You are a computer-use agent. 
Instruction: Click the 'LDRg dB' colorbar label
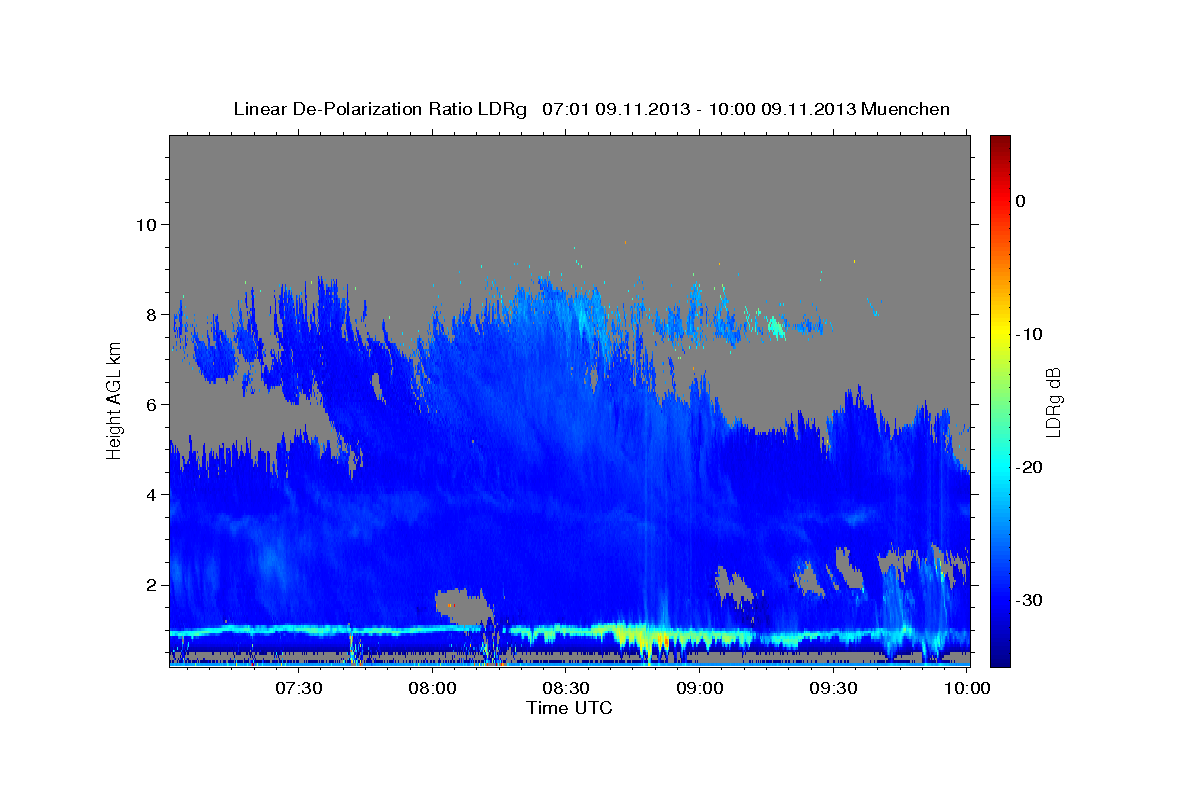(x=1052, y=402)
